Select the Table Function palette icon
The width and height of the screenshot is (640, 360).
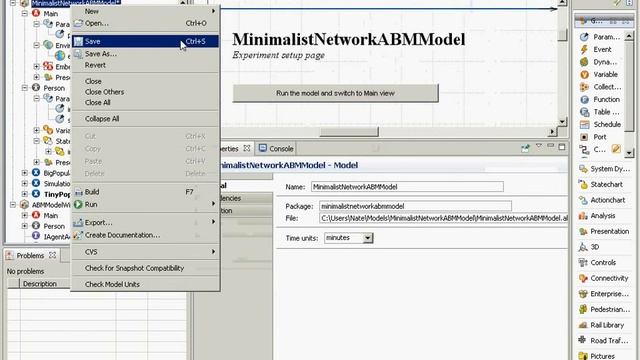click(x=584, y=112)
